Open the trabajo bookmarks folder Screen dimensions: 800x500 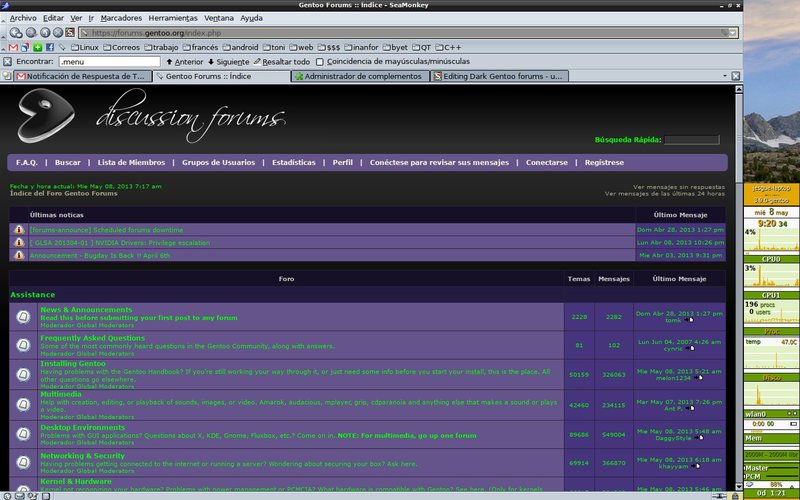click(161, 47)
